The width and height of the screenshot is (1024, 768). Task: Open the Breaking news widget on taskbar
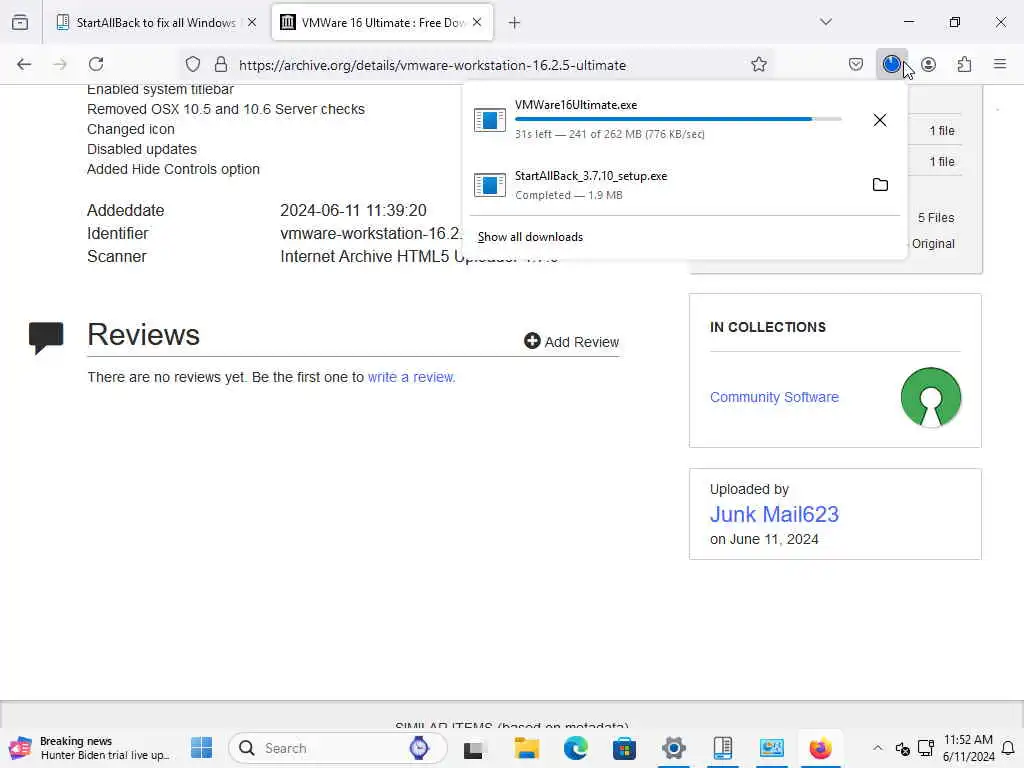90,748
